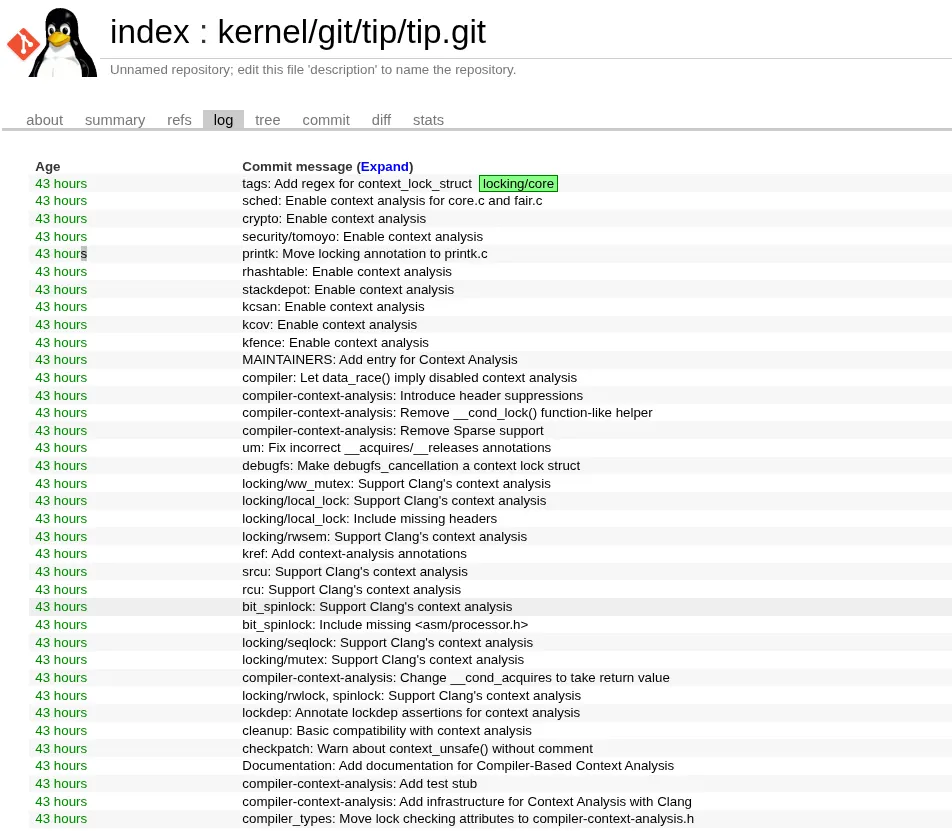Click the 43 hours link beside printk commit

coord(61,253)
